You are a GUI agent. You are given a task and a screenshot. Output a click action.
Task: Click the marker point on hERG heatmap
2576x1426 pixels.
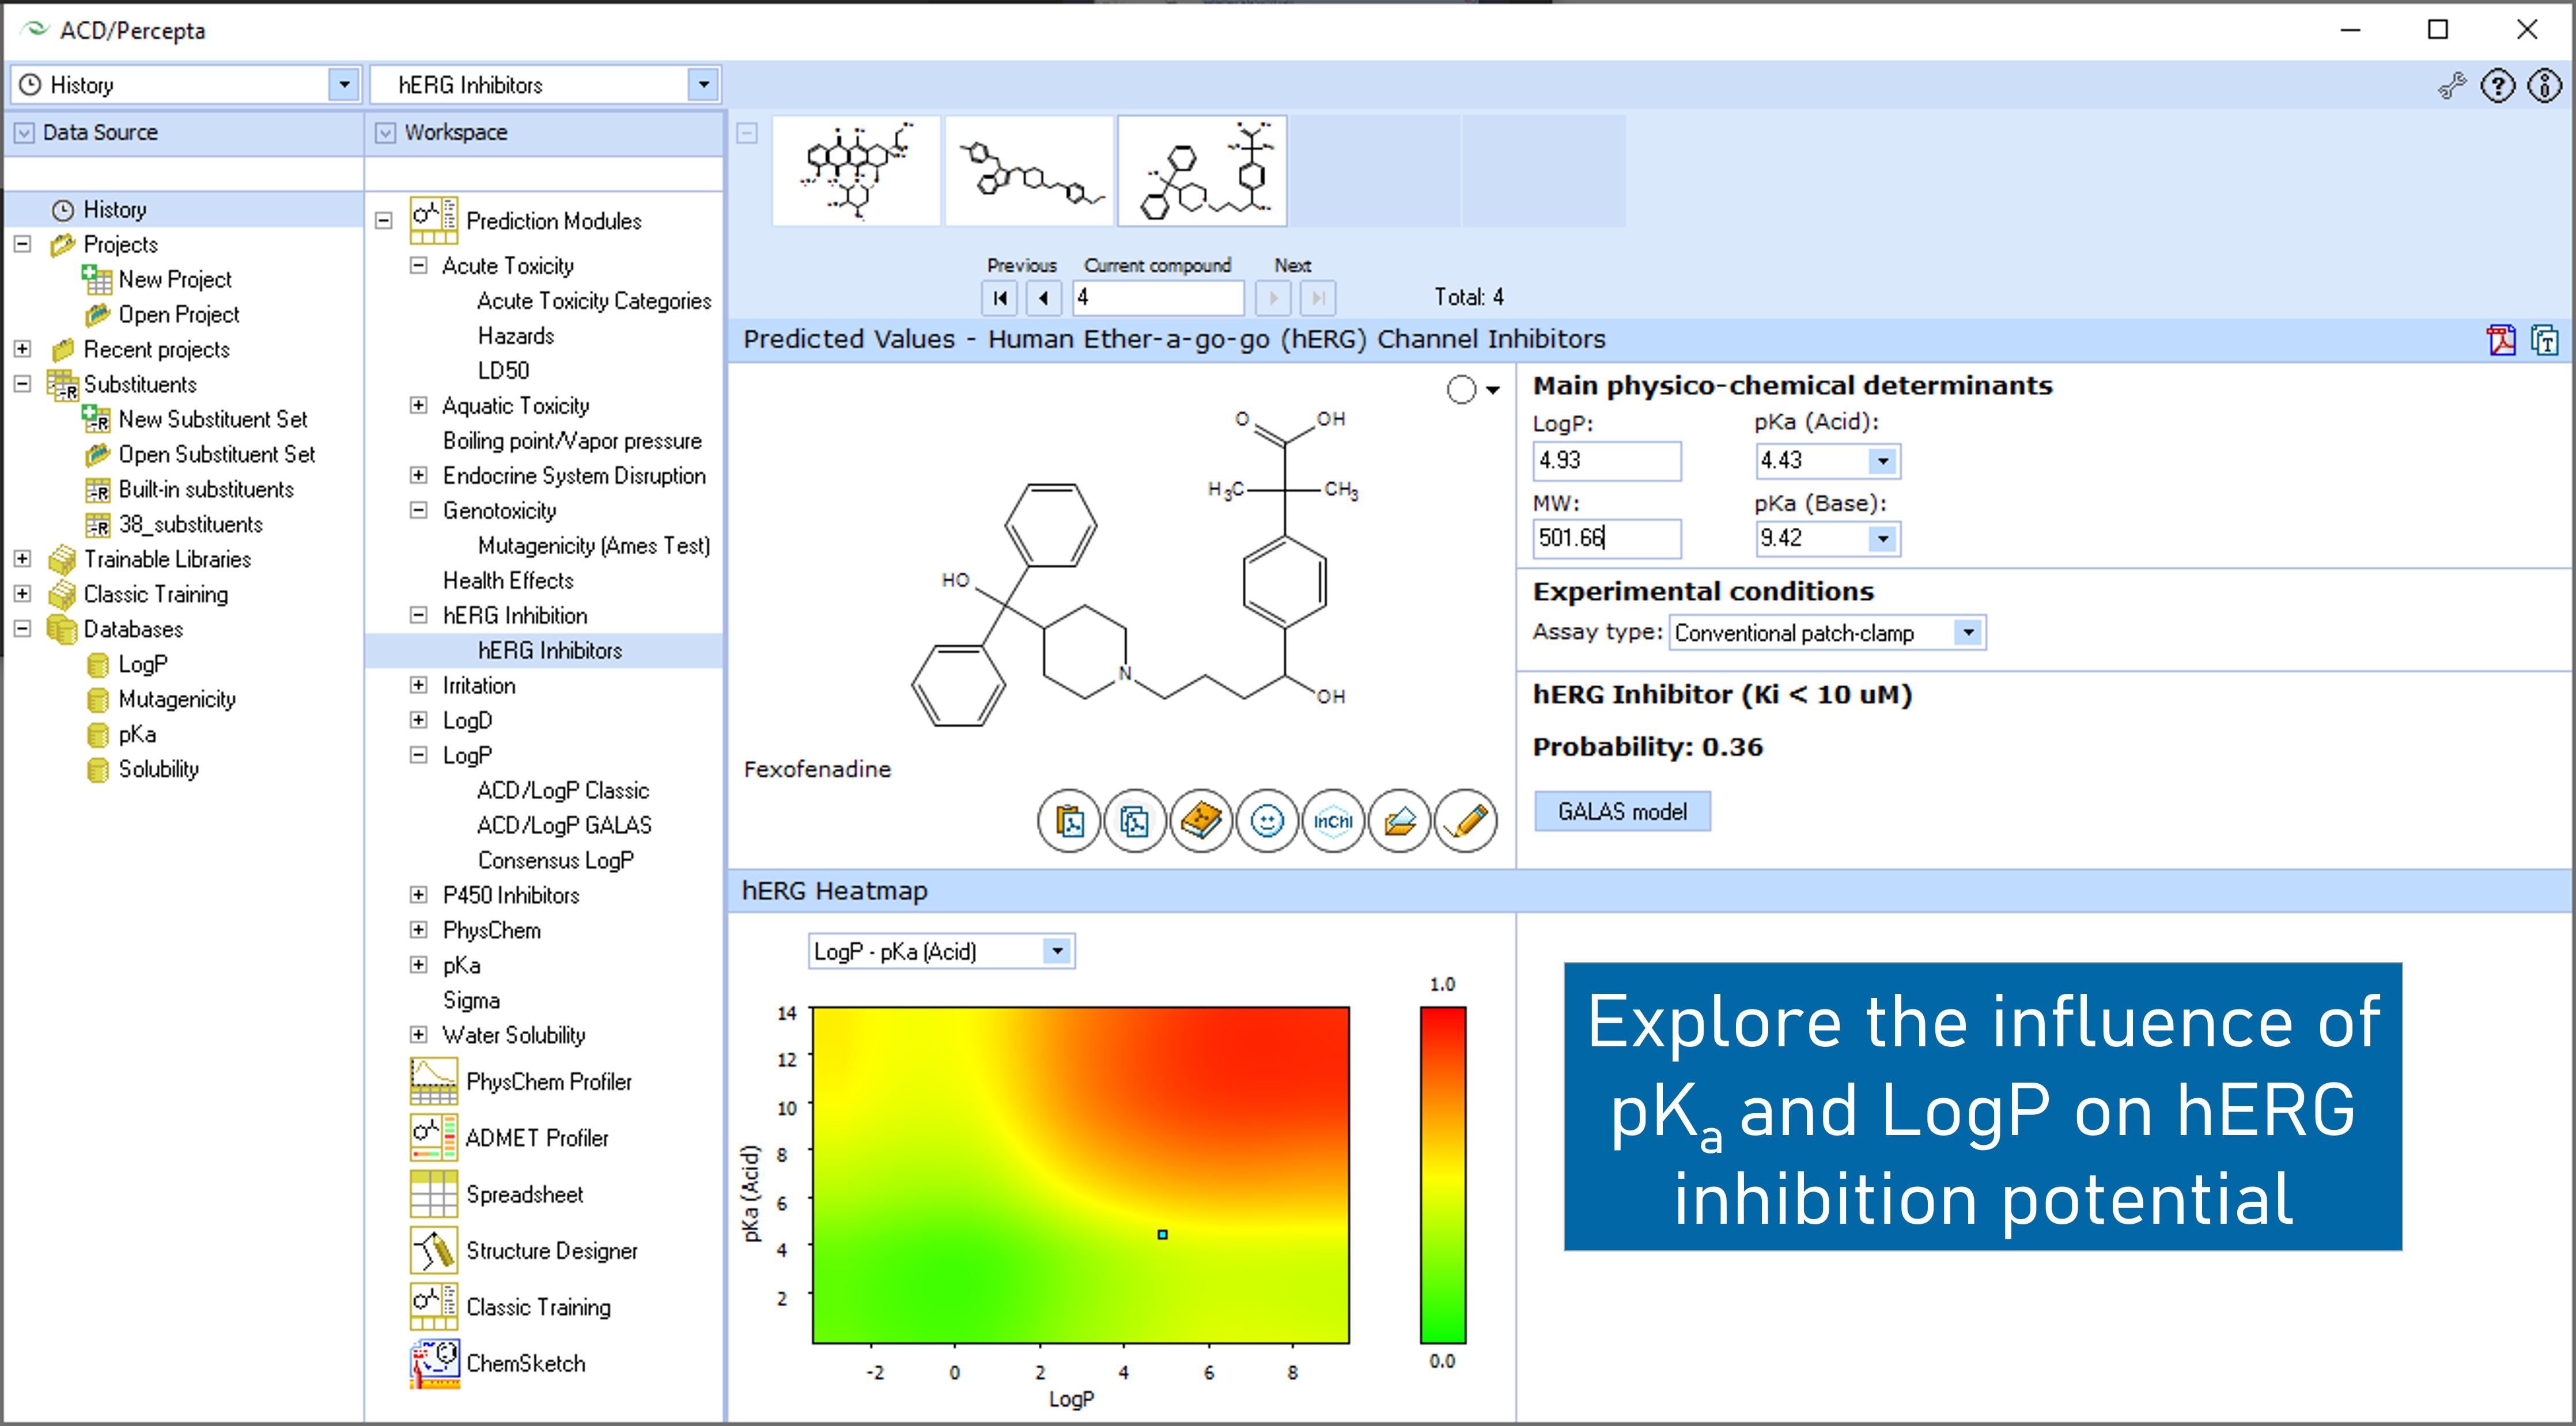click(1162, 1234)
